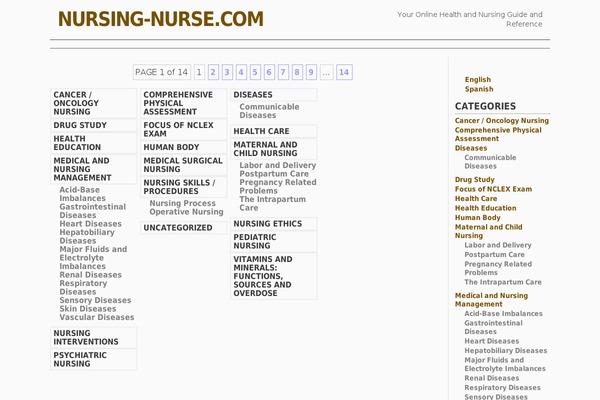Open Operative Nursing submenu link
The height and width of the screenshot is (400, 600).
(x=186, y=212)
